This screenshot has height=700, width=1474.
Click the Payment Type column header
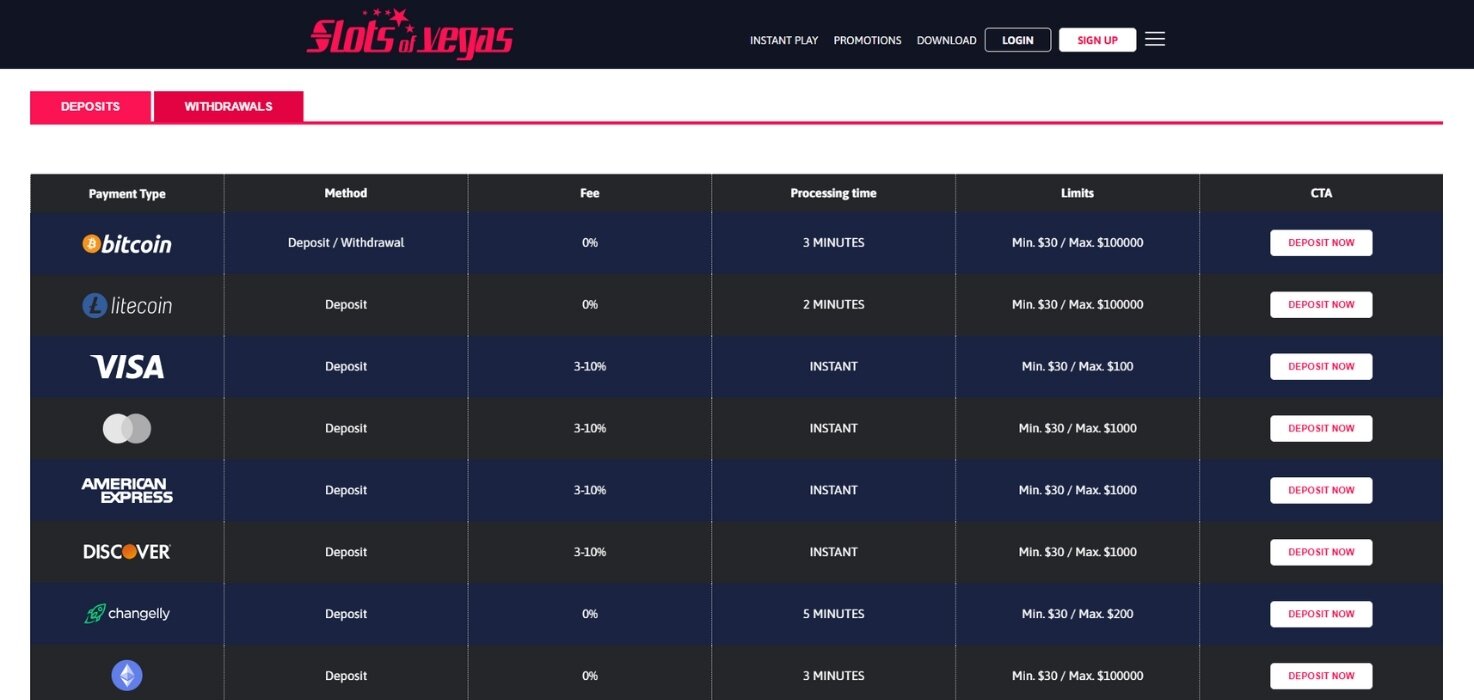click(x=127, y=194)
